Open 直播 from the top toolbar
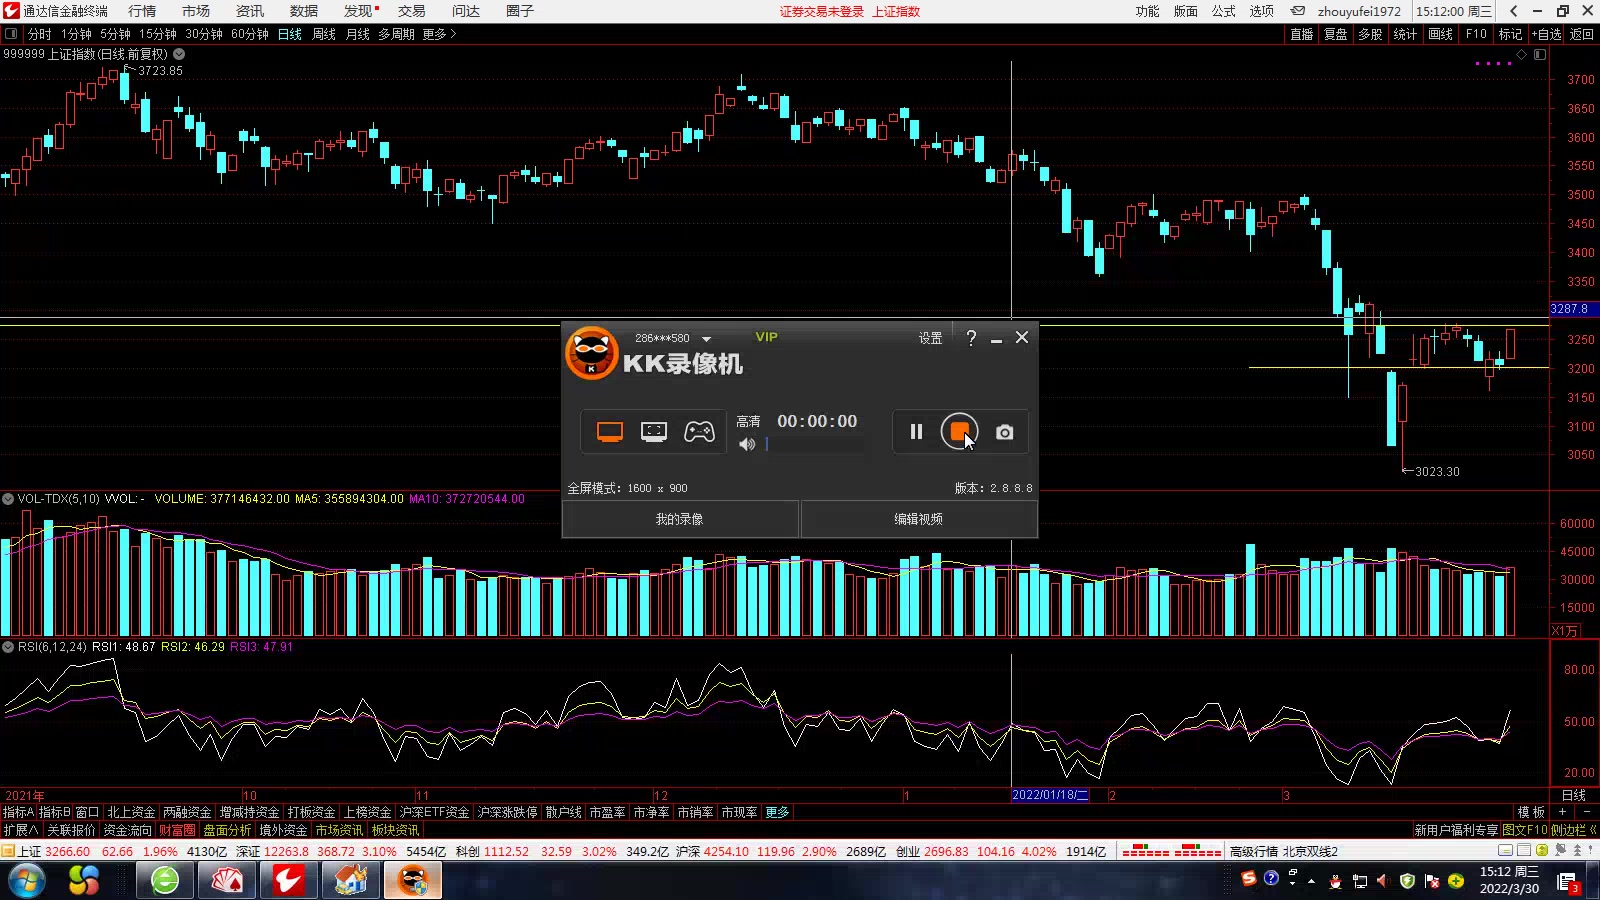 1301,34
